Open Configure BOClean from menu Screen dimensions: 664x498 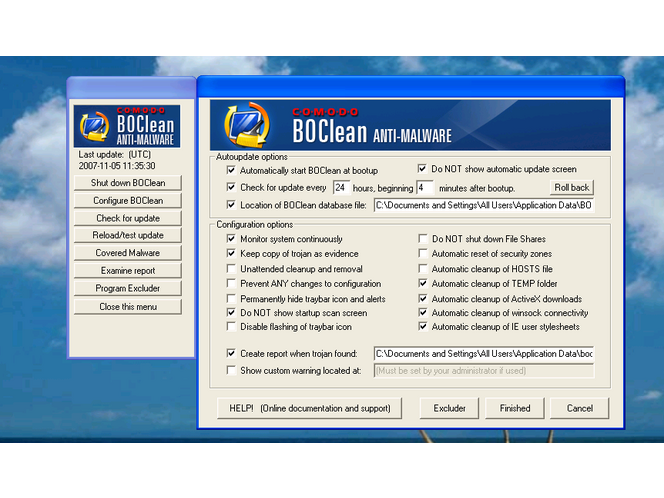tap(128, 201)
